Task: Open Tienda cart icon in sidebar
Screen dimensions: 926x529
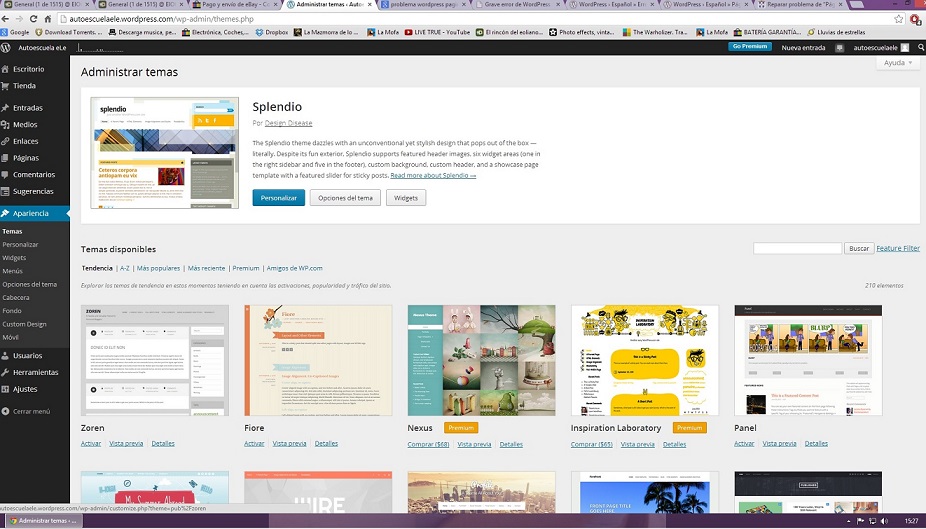Action: (x=5, y=86)
